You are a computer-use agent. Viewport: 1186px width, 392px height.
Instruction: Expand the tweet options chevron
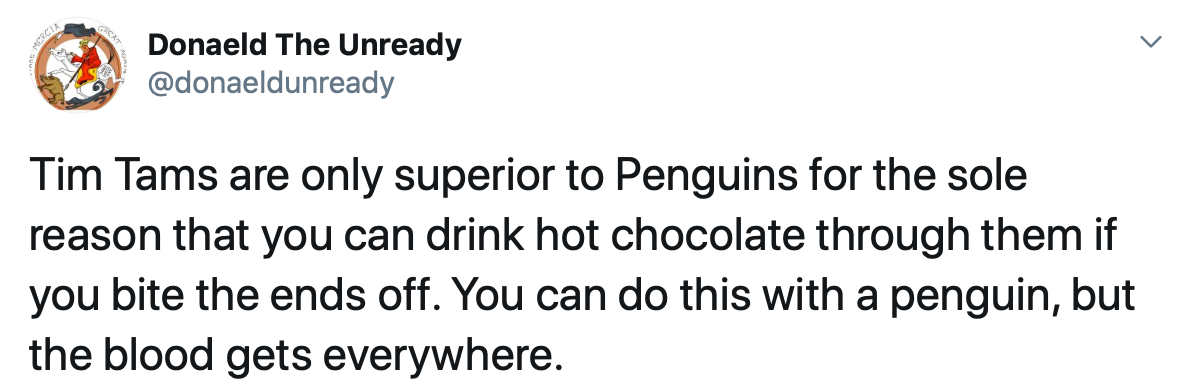click(x=1150, y=42)
